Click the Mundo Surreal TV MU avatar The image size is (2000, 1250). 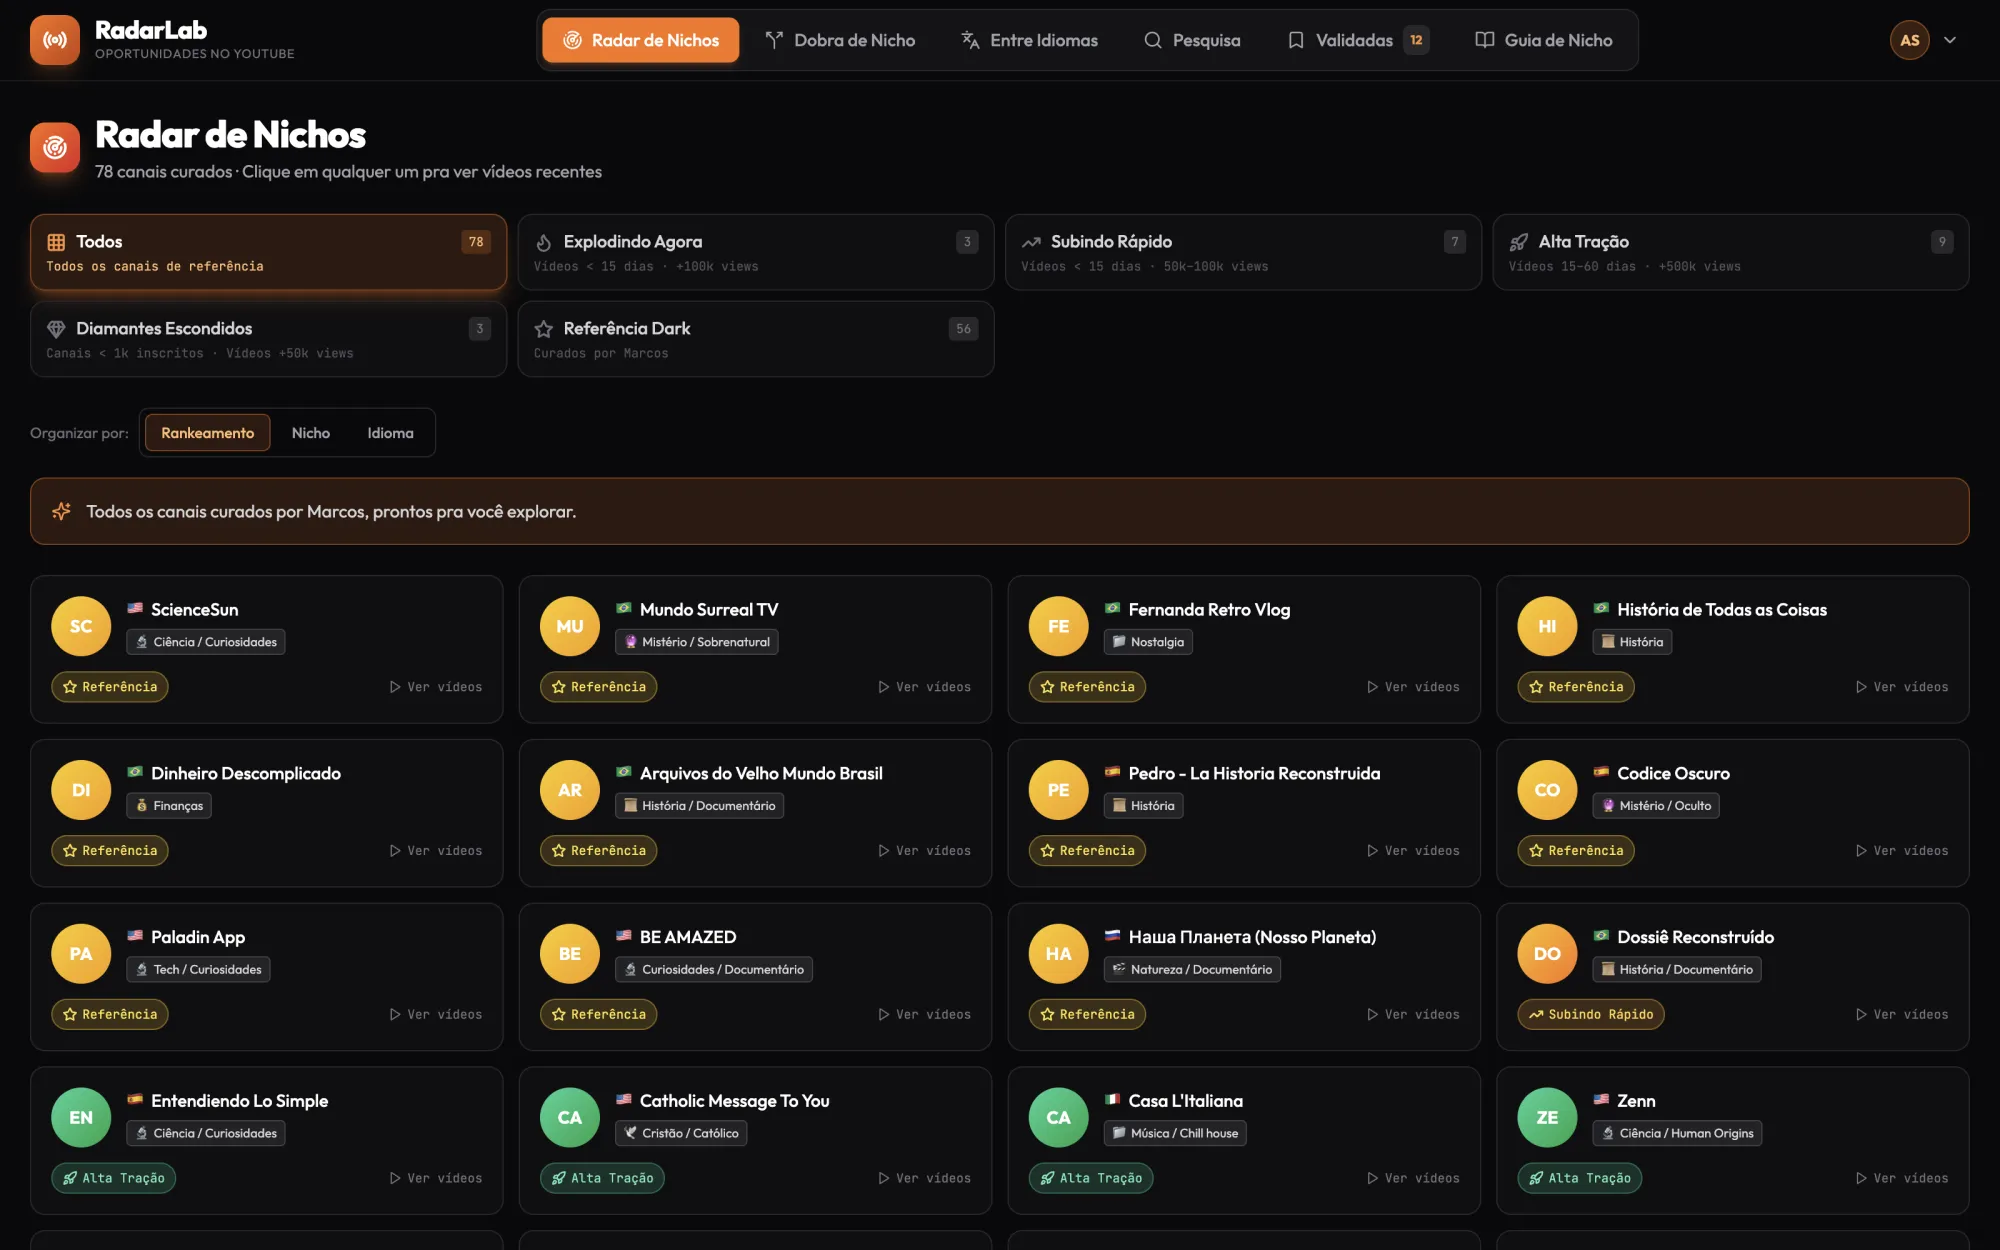click(x=570, y=626)
